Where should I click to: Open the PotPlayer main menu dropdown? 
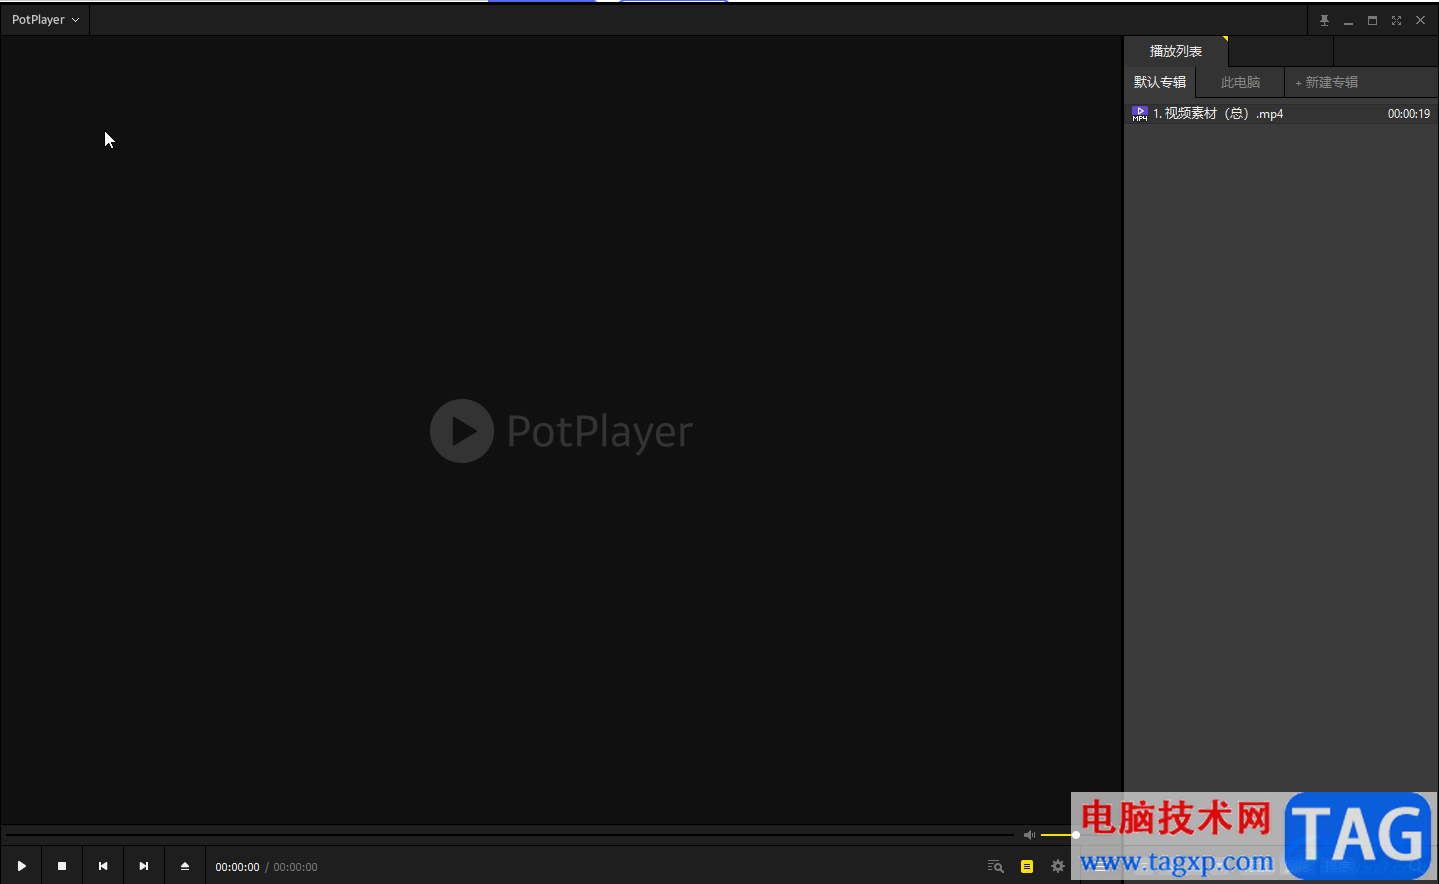coord(45,20)
